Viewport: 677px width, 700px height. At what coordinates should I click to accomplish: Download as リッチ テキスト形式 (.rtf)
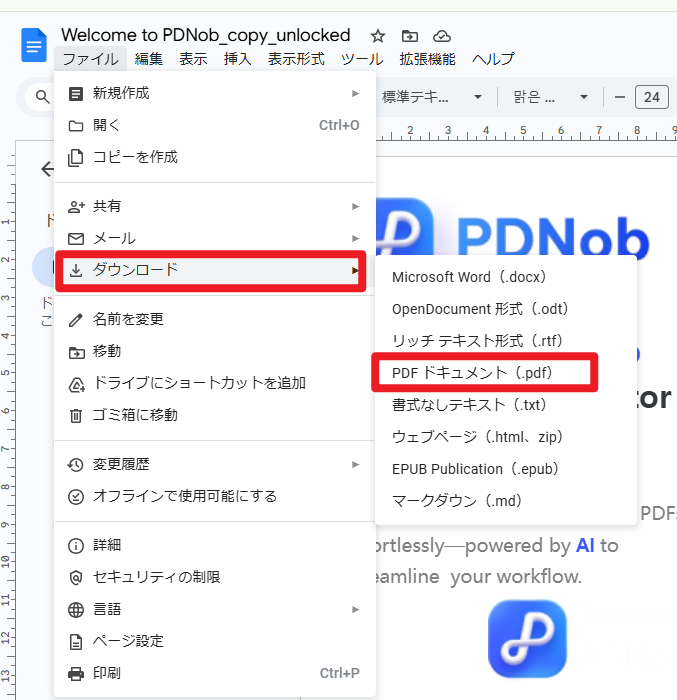click(x=506, y=341)
